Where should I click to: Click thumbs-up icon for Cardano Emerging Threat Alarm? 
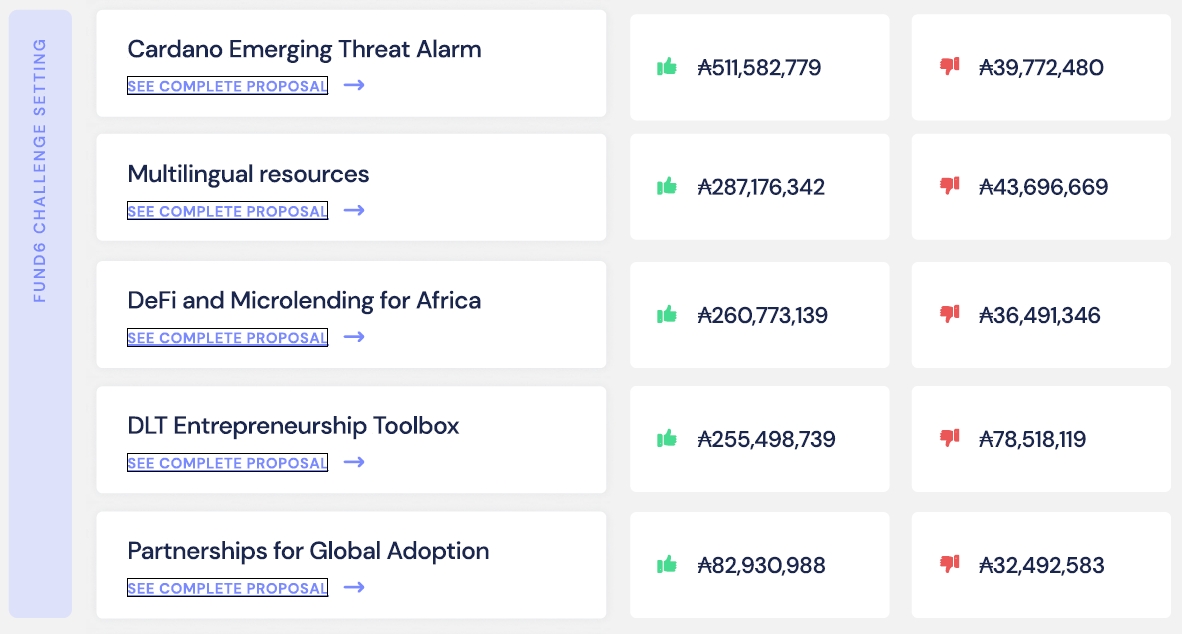click(x=667, y=67)
